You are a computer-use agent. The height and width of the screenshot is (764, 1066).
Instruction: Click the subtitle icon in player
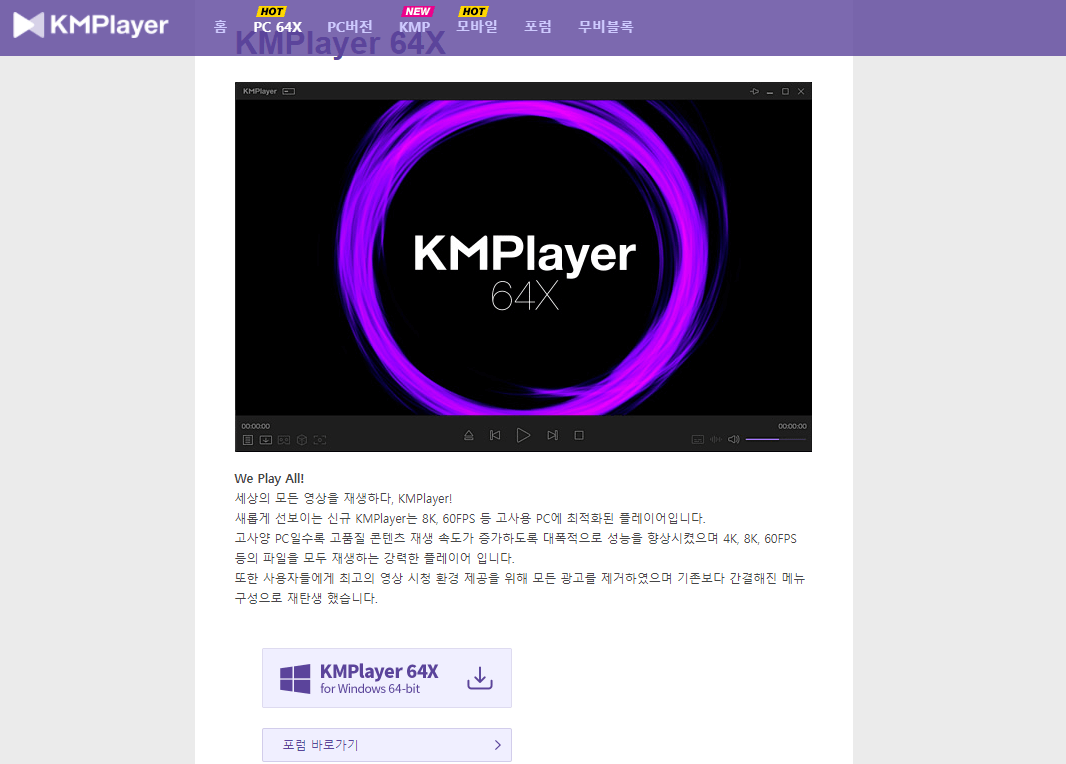(698, 440)
